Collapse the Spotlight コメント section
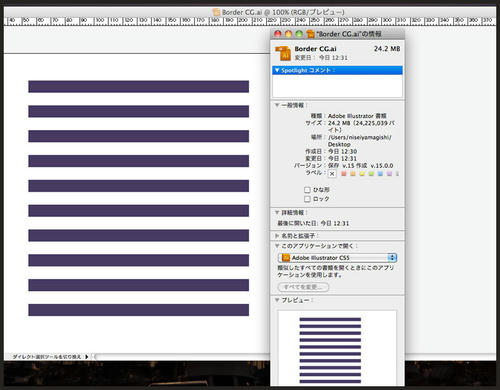 (277, 70)
